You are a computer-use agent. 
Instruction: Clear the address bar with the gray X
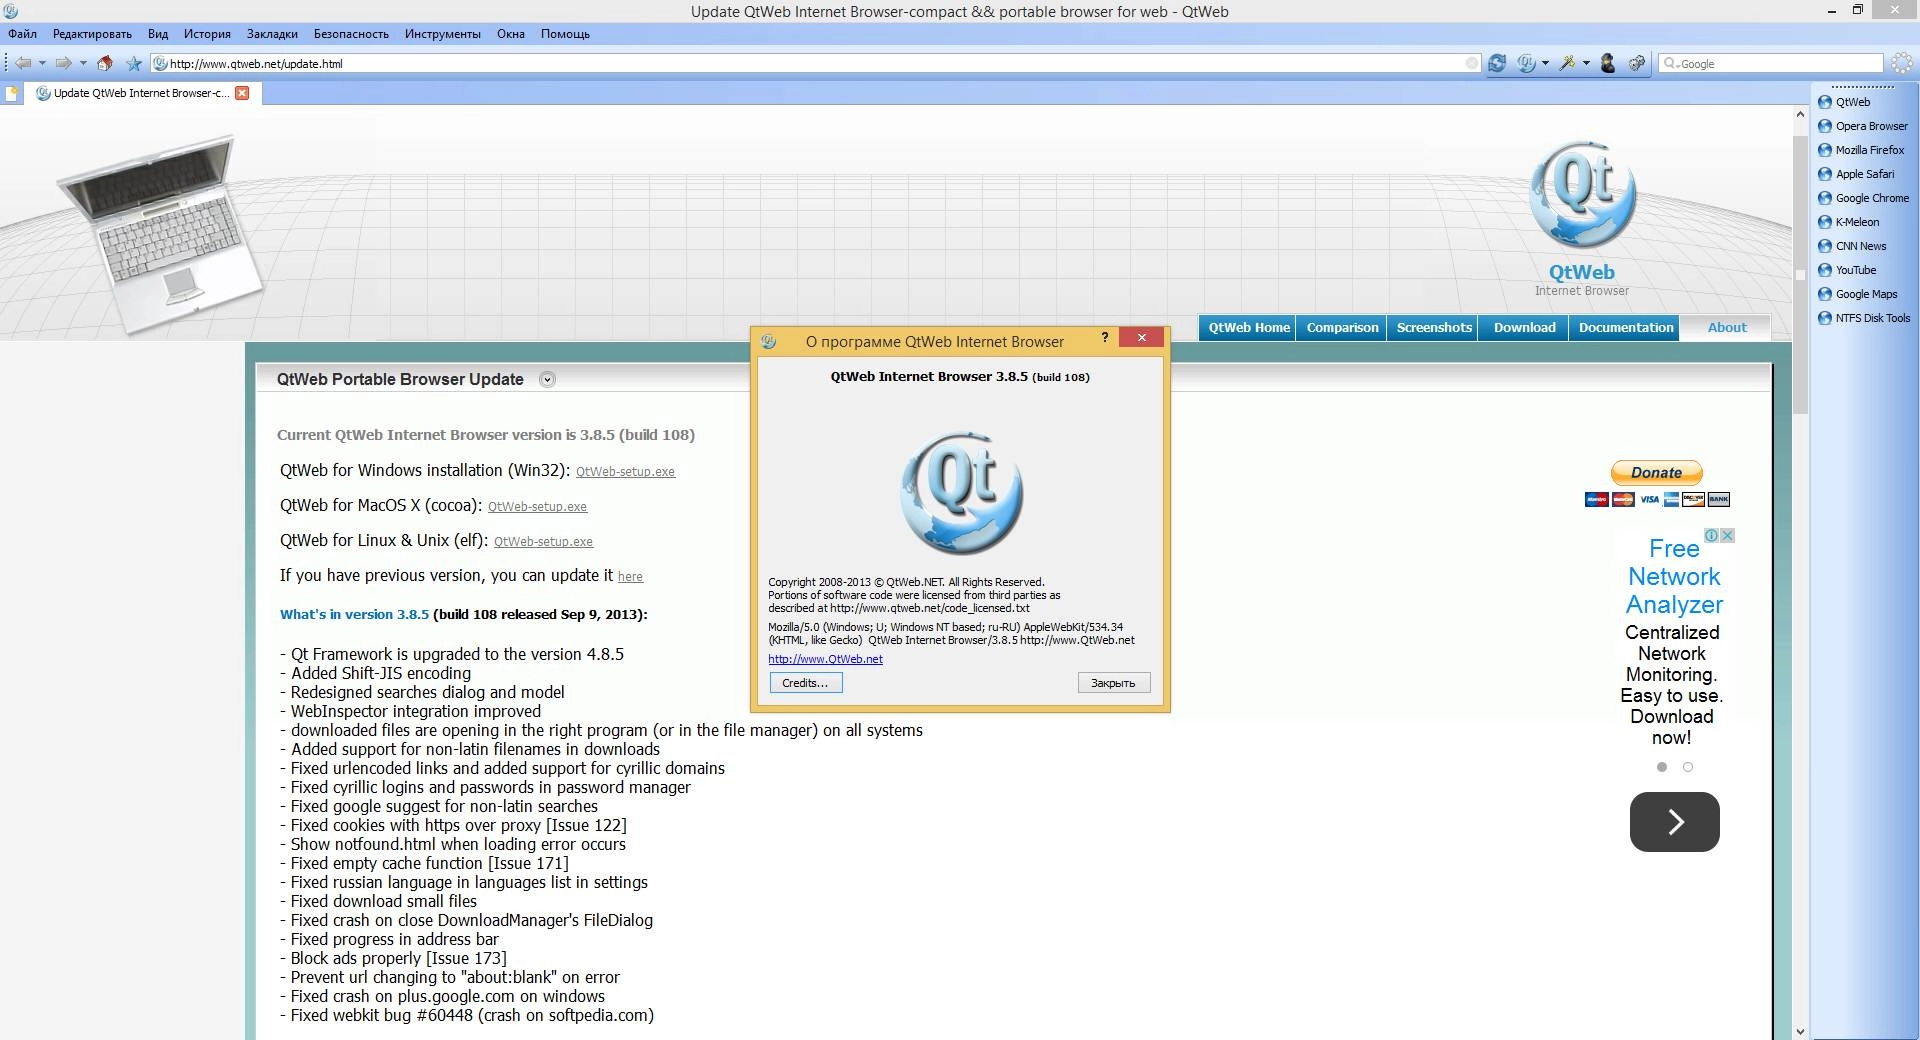click(1472, 63)
